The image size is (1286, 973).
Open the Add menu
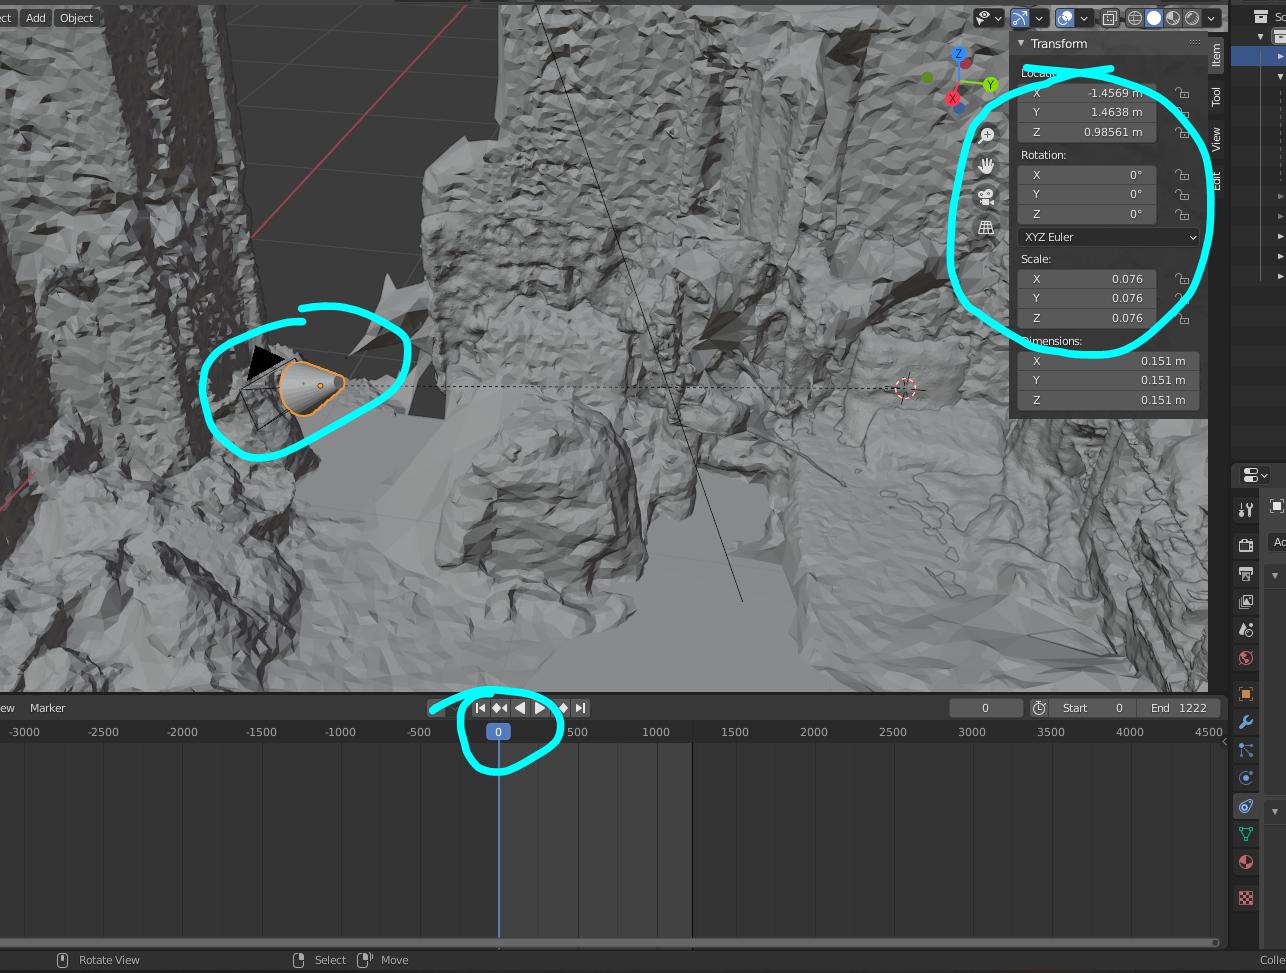pos(36,17)
